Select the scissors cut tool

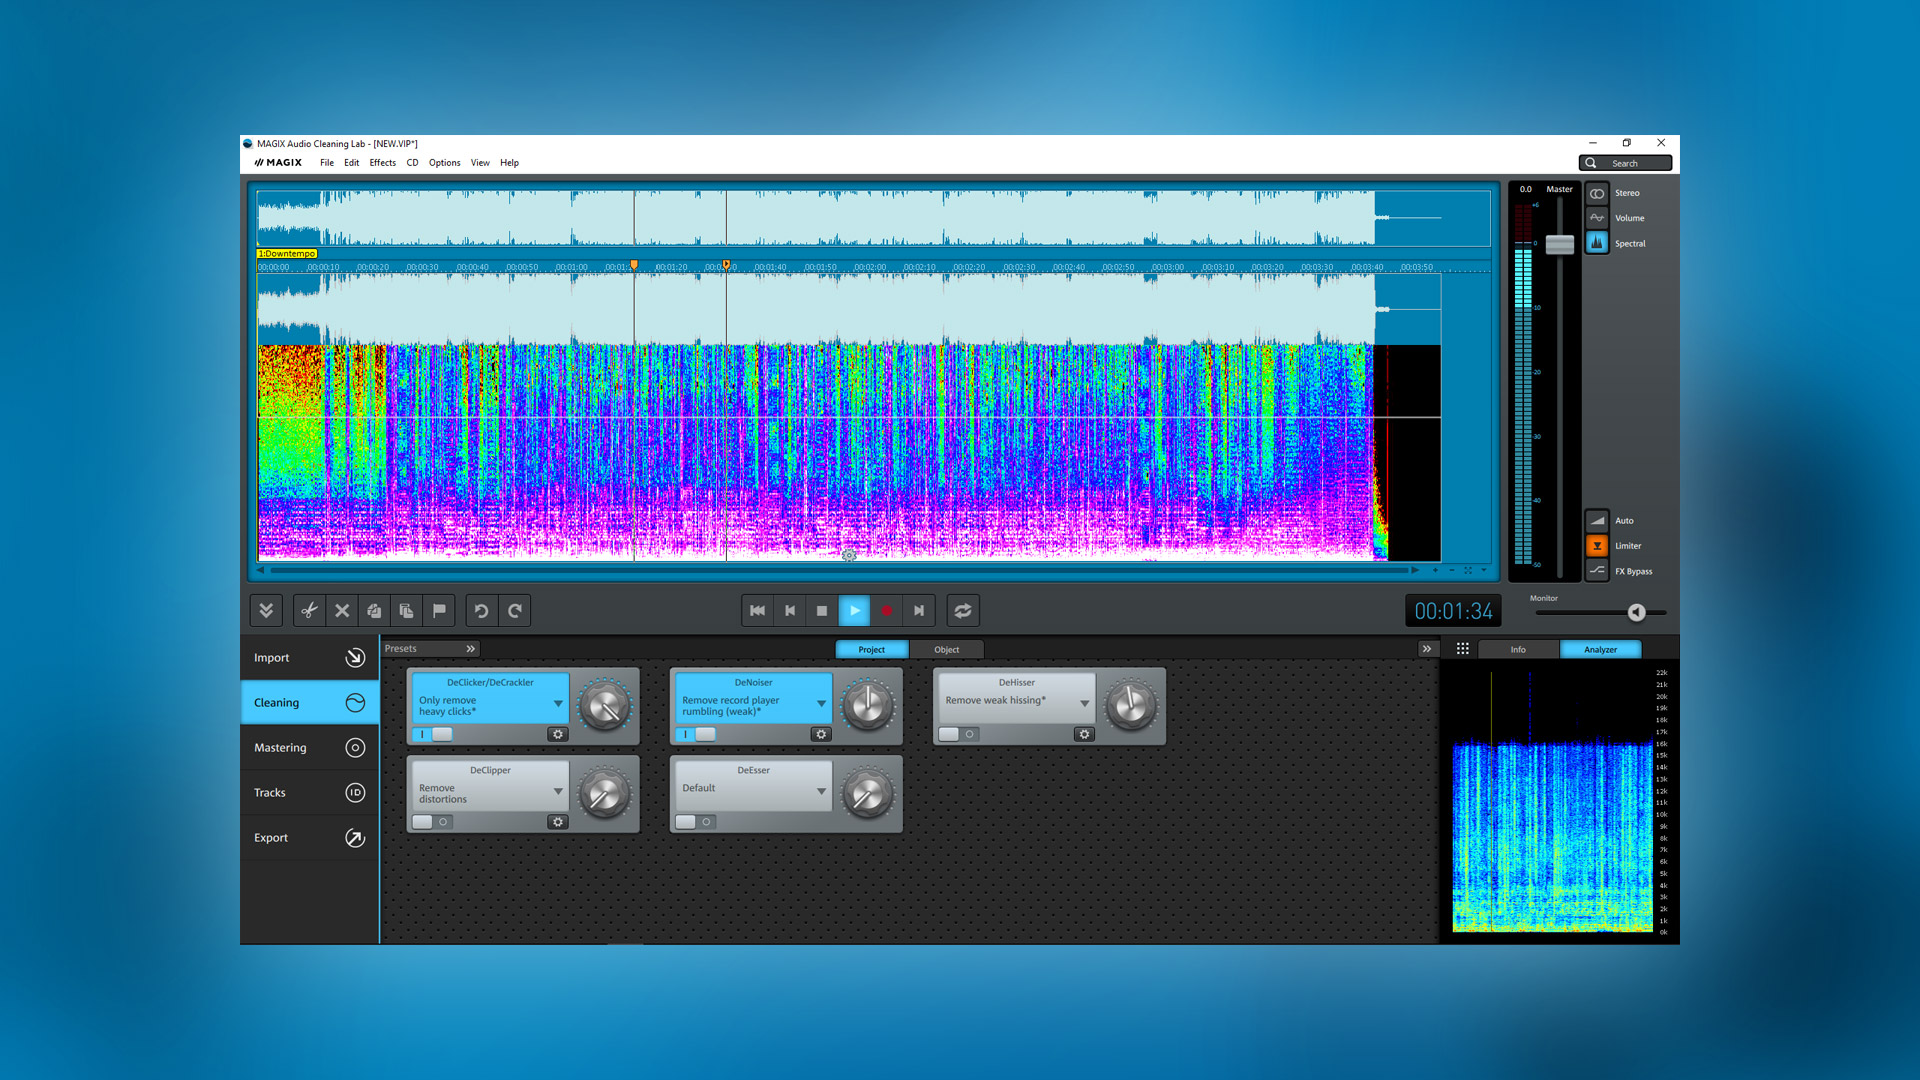point(309,610)
